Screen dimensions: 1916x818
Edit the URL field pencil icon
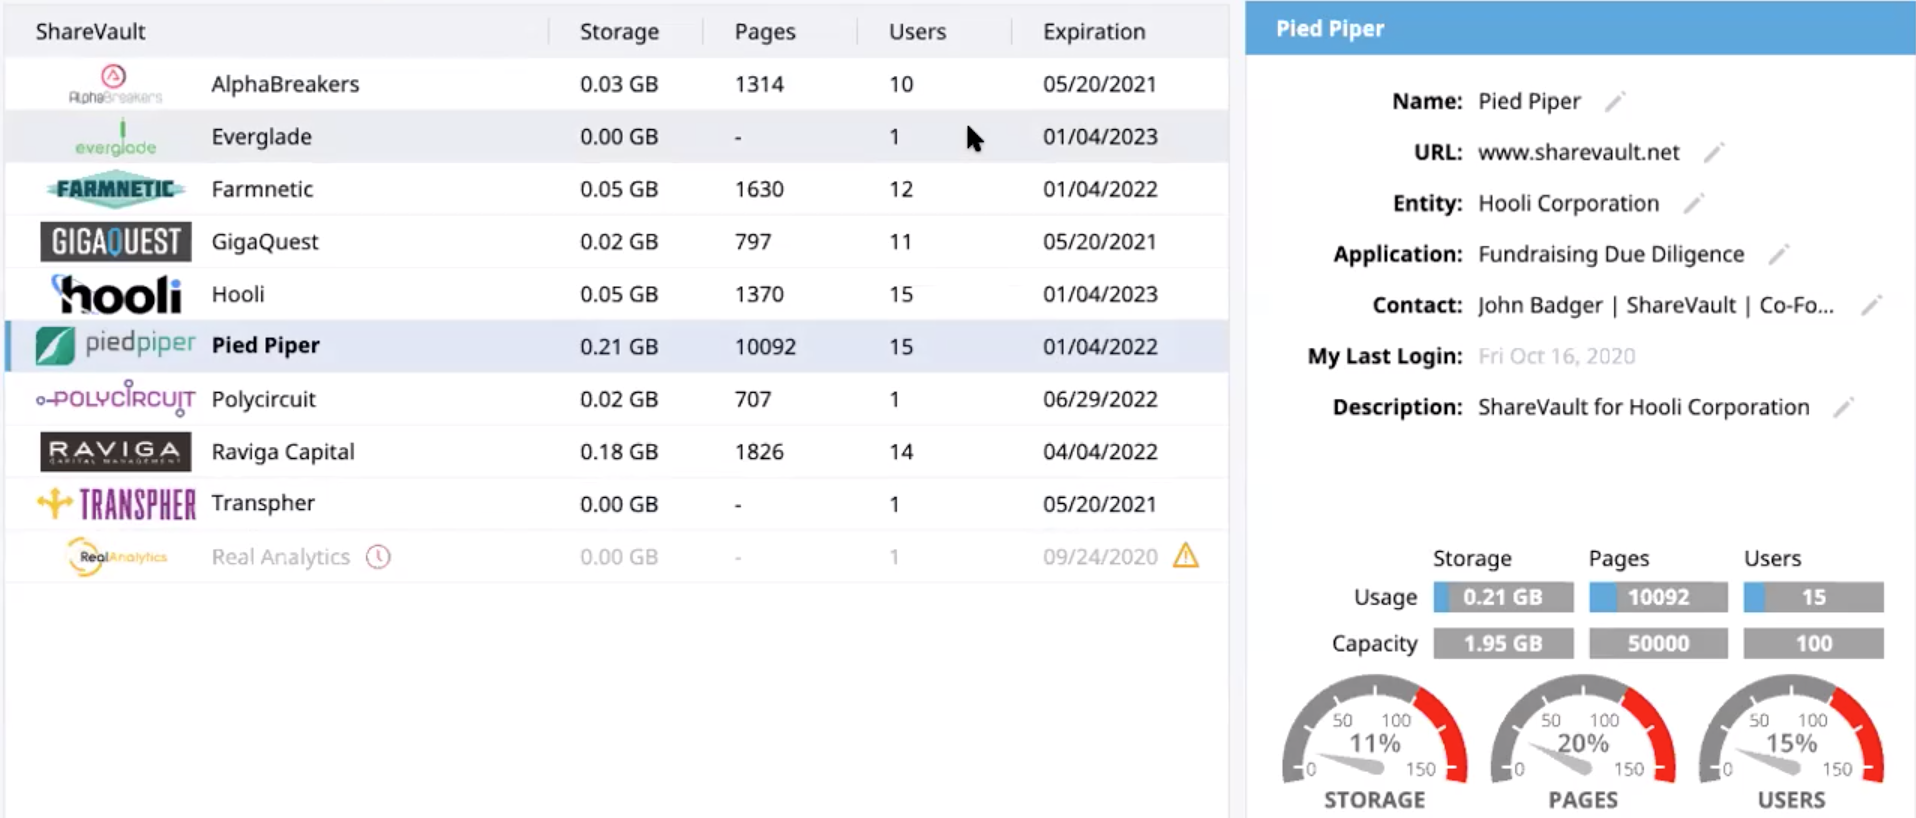[1714, 152]
